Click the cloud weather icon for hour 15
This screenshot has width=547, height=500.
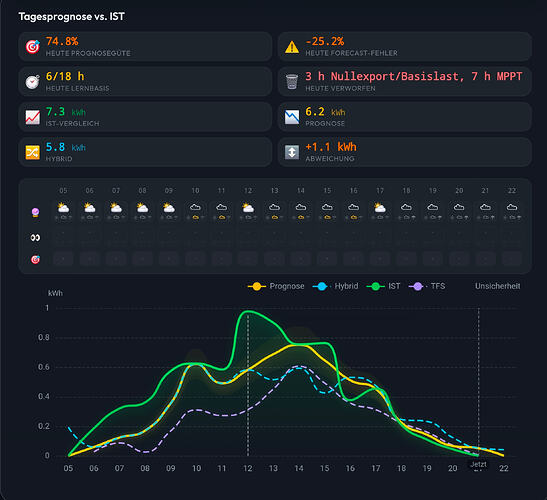[327, 207]
